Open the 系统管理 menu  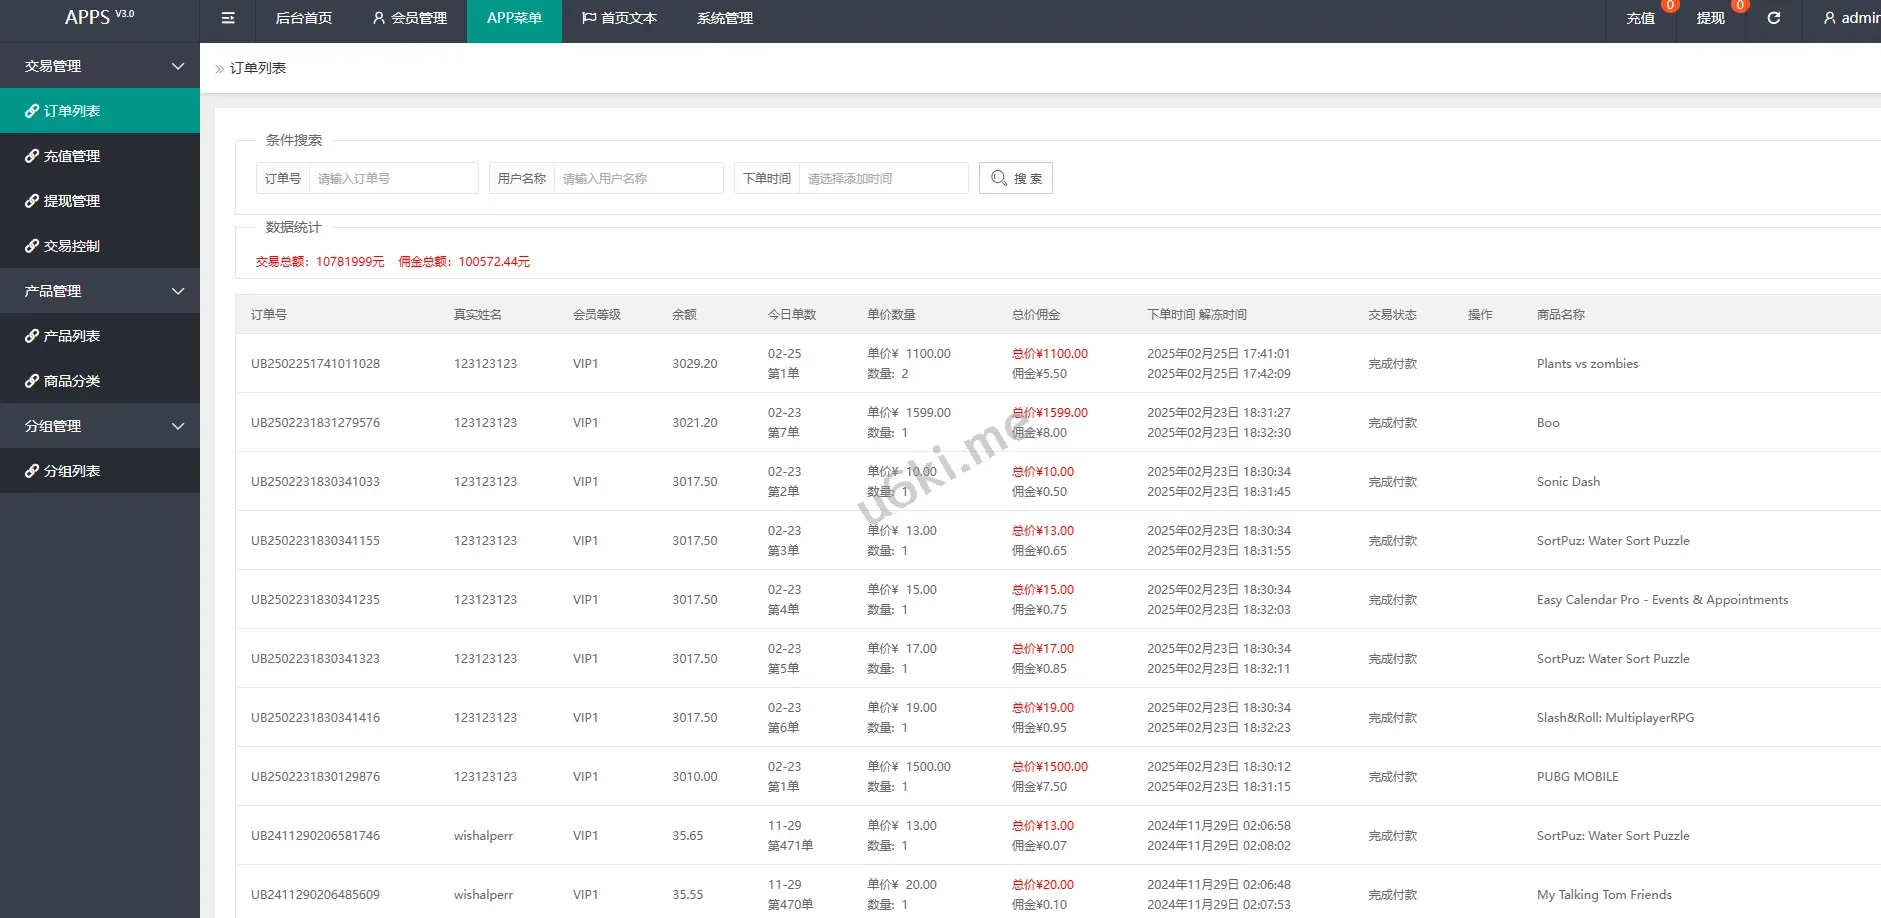click(723, 18)
